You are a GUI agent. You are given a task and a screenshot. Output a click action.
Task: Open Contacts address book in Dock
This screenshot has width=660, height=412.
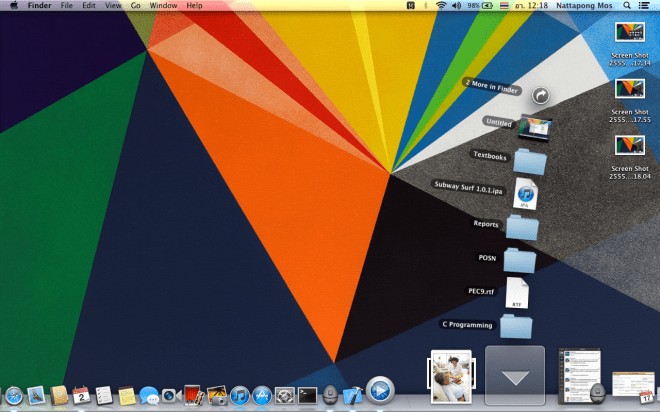pos(59,396)
